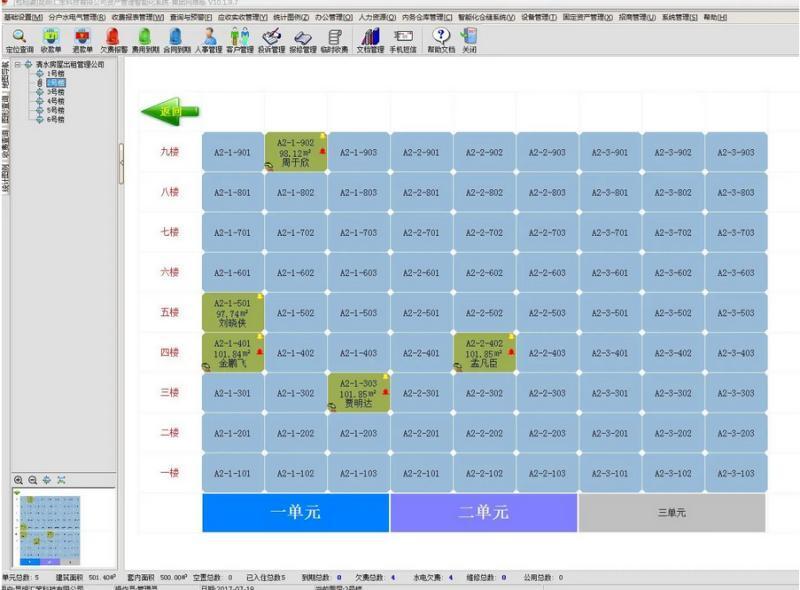Click the red bell on room A2-2-402
This screenshot has width=800, height=590.
point(511,352)
